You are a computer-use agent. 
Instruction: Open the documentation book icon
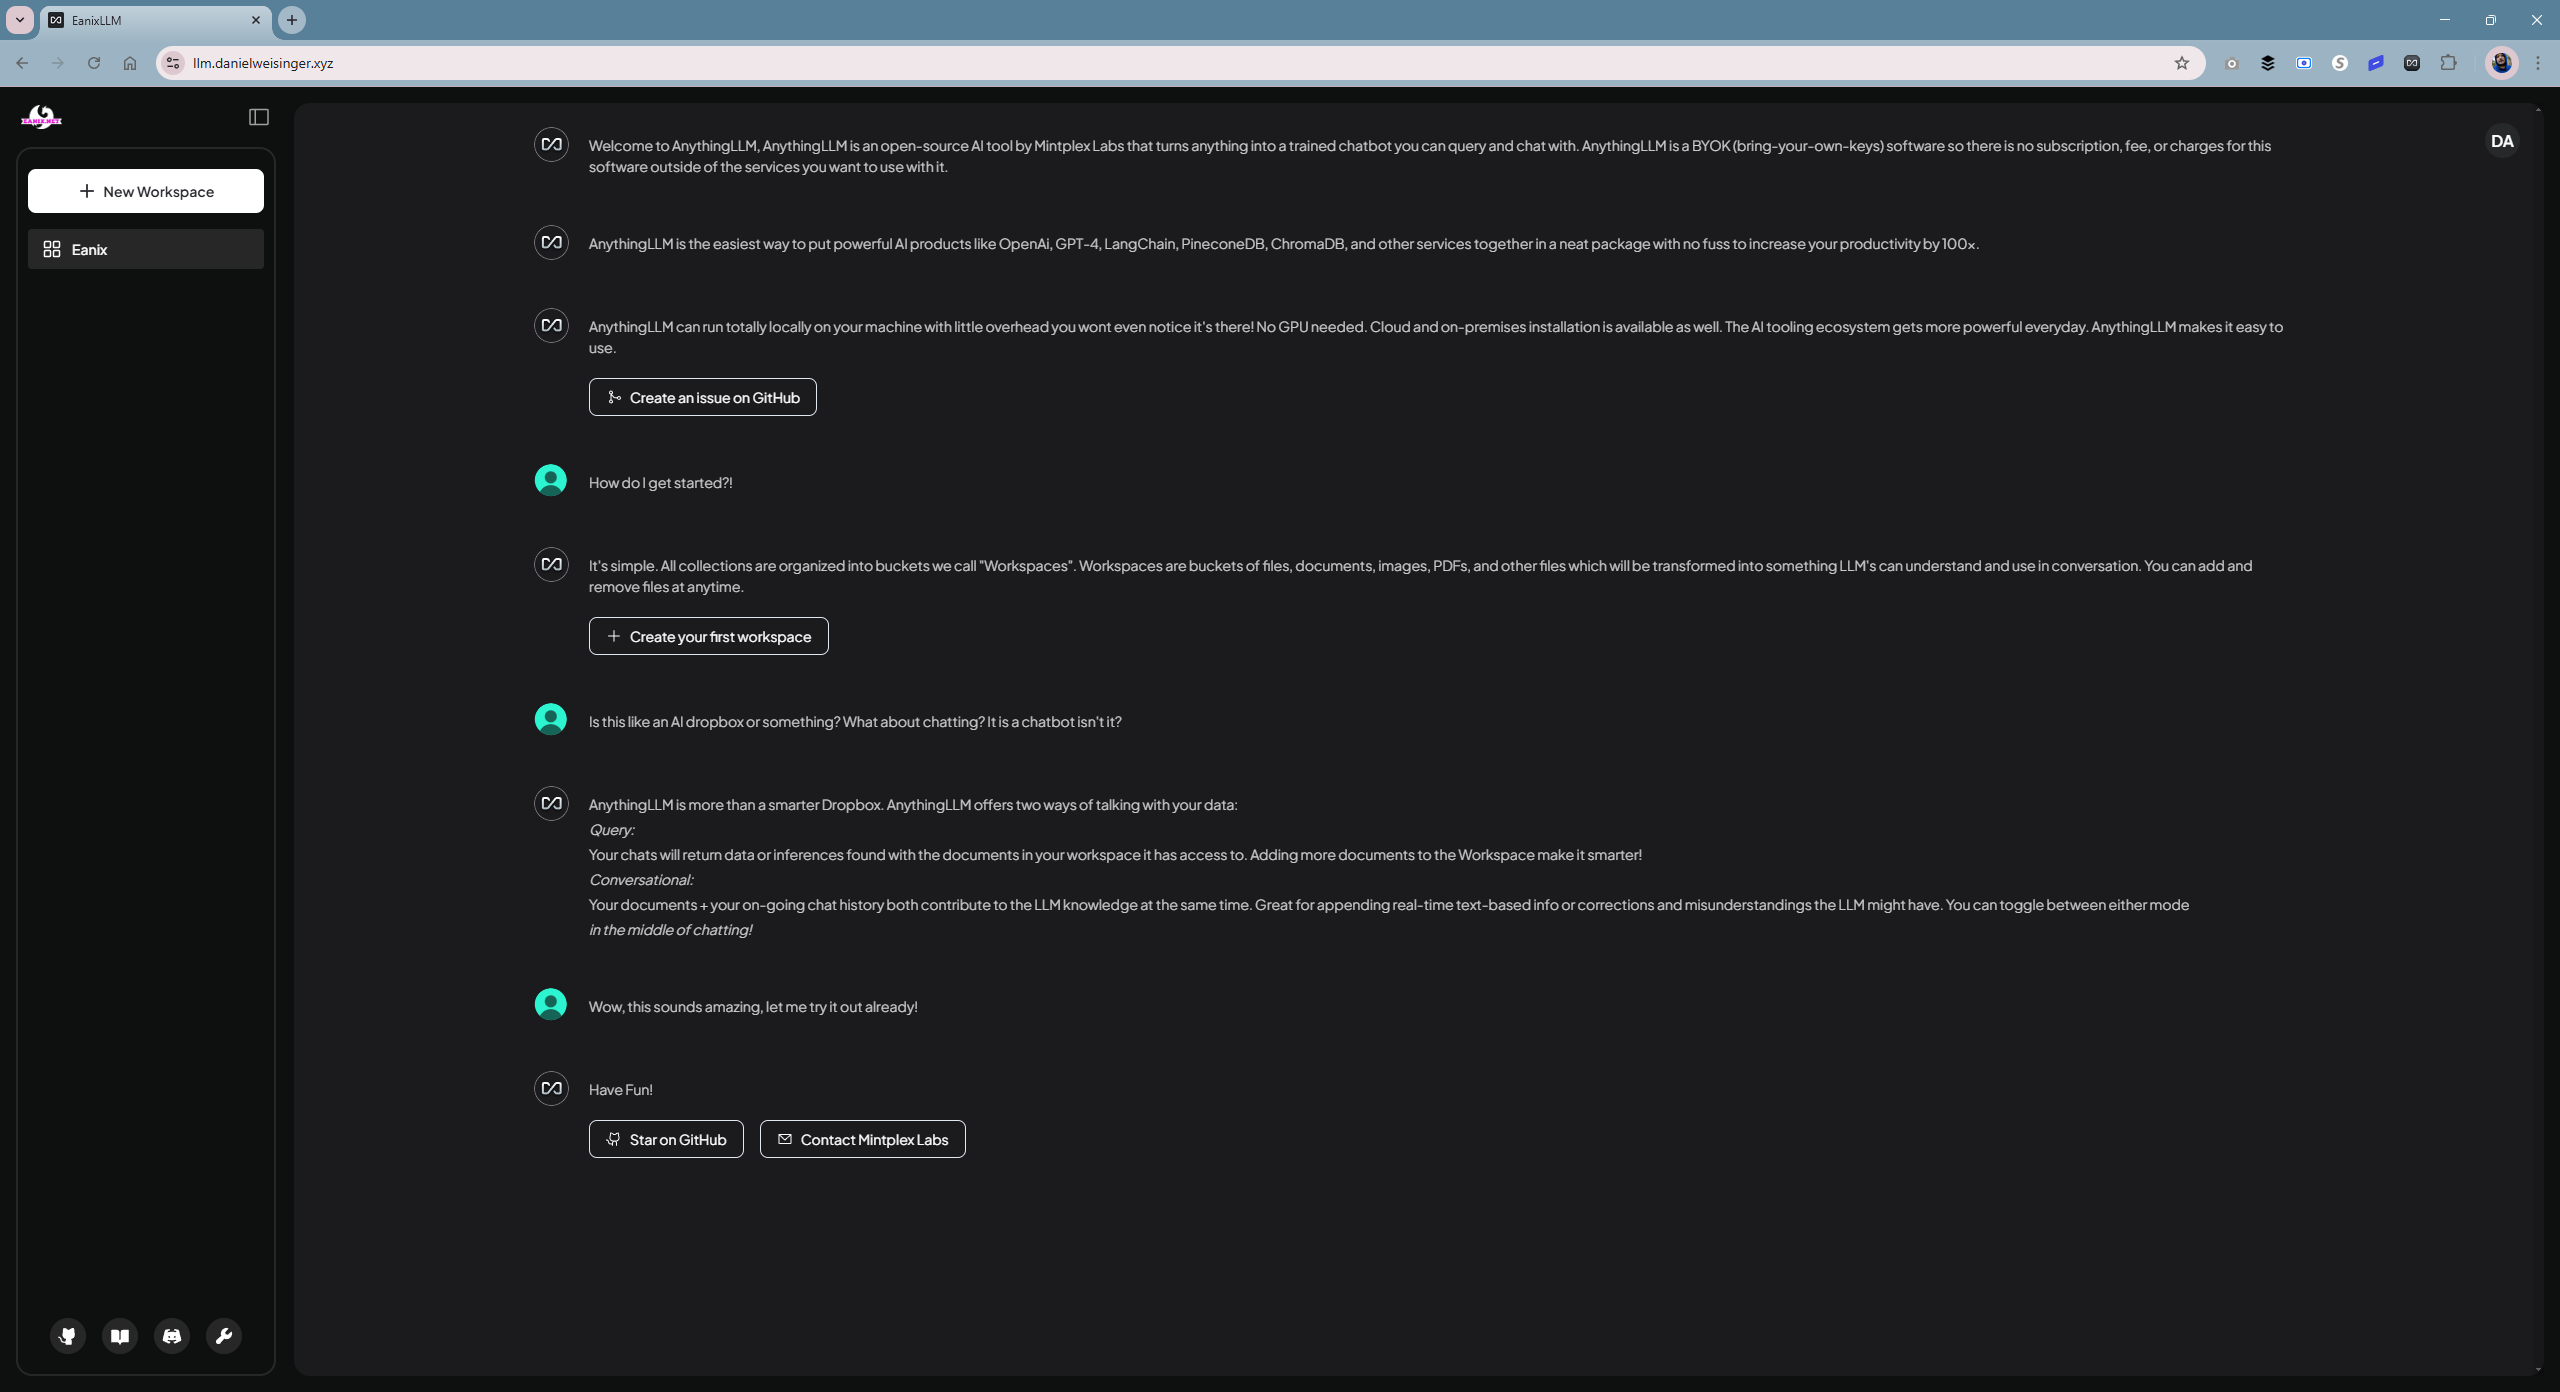point(120,1335)
